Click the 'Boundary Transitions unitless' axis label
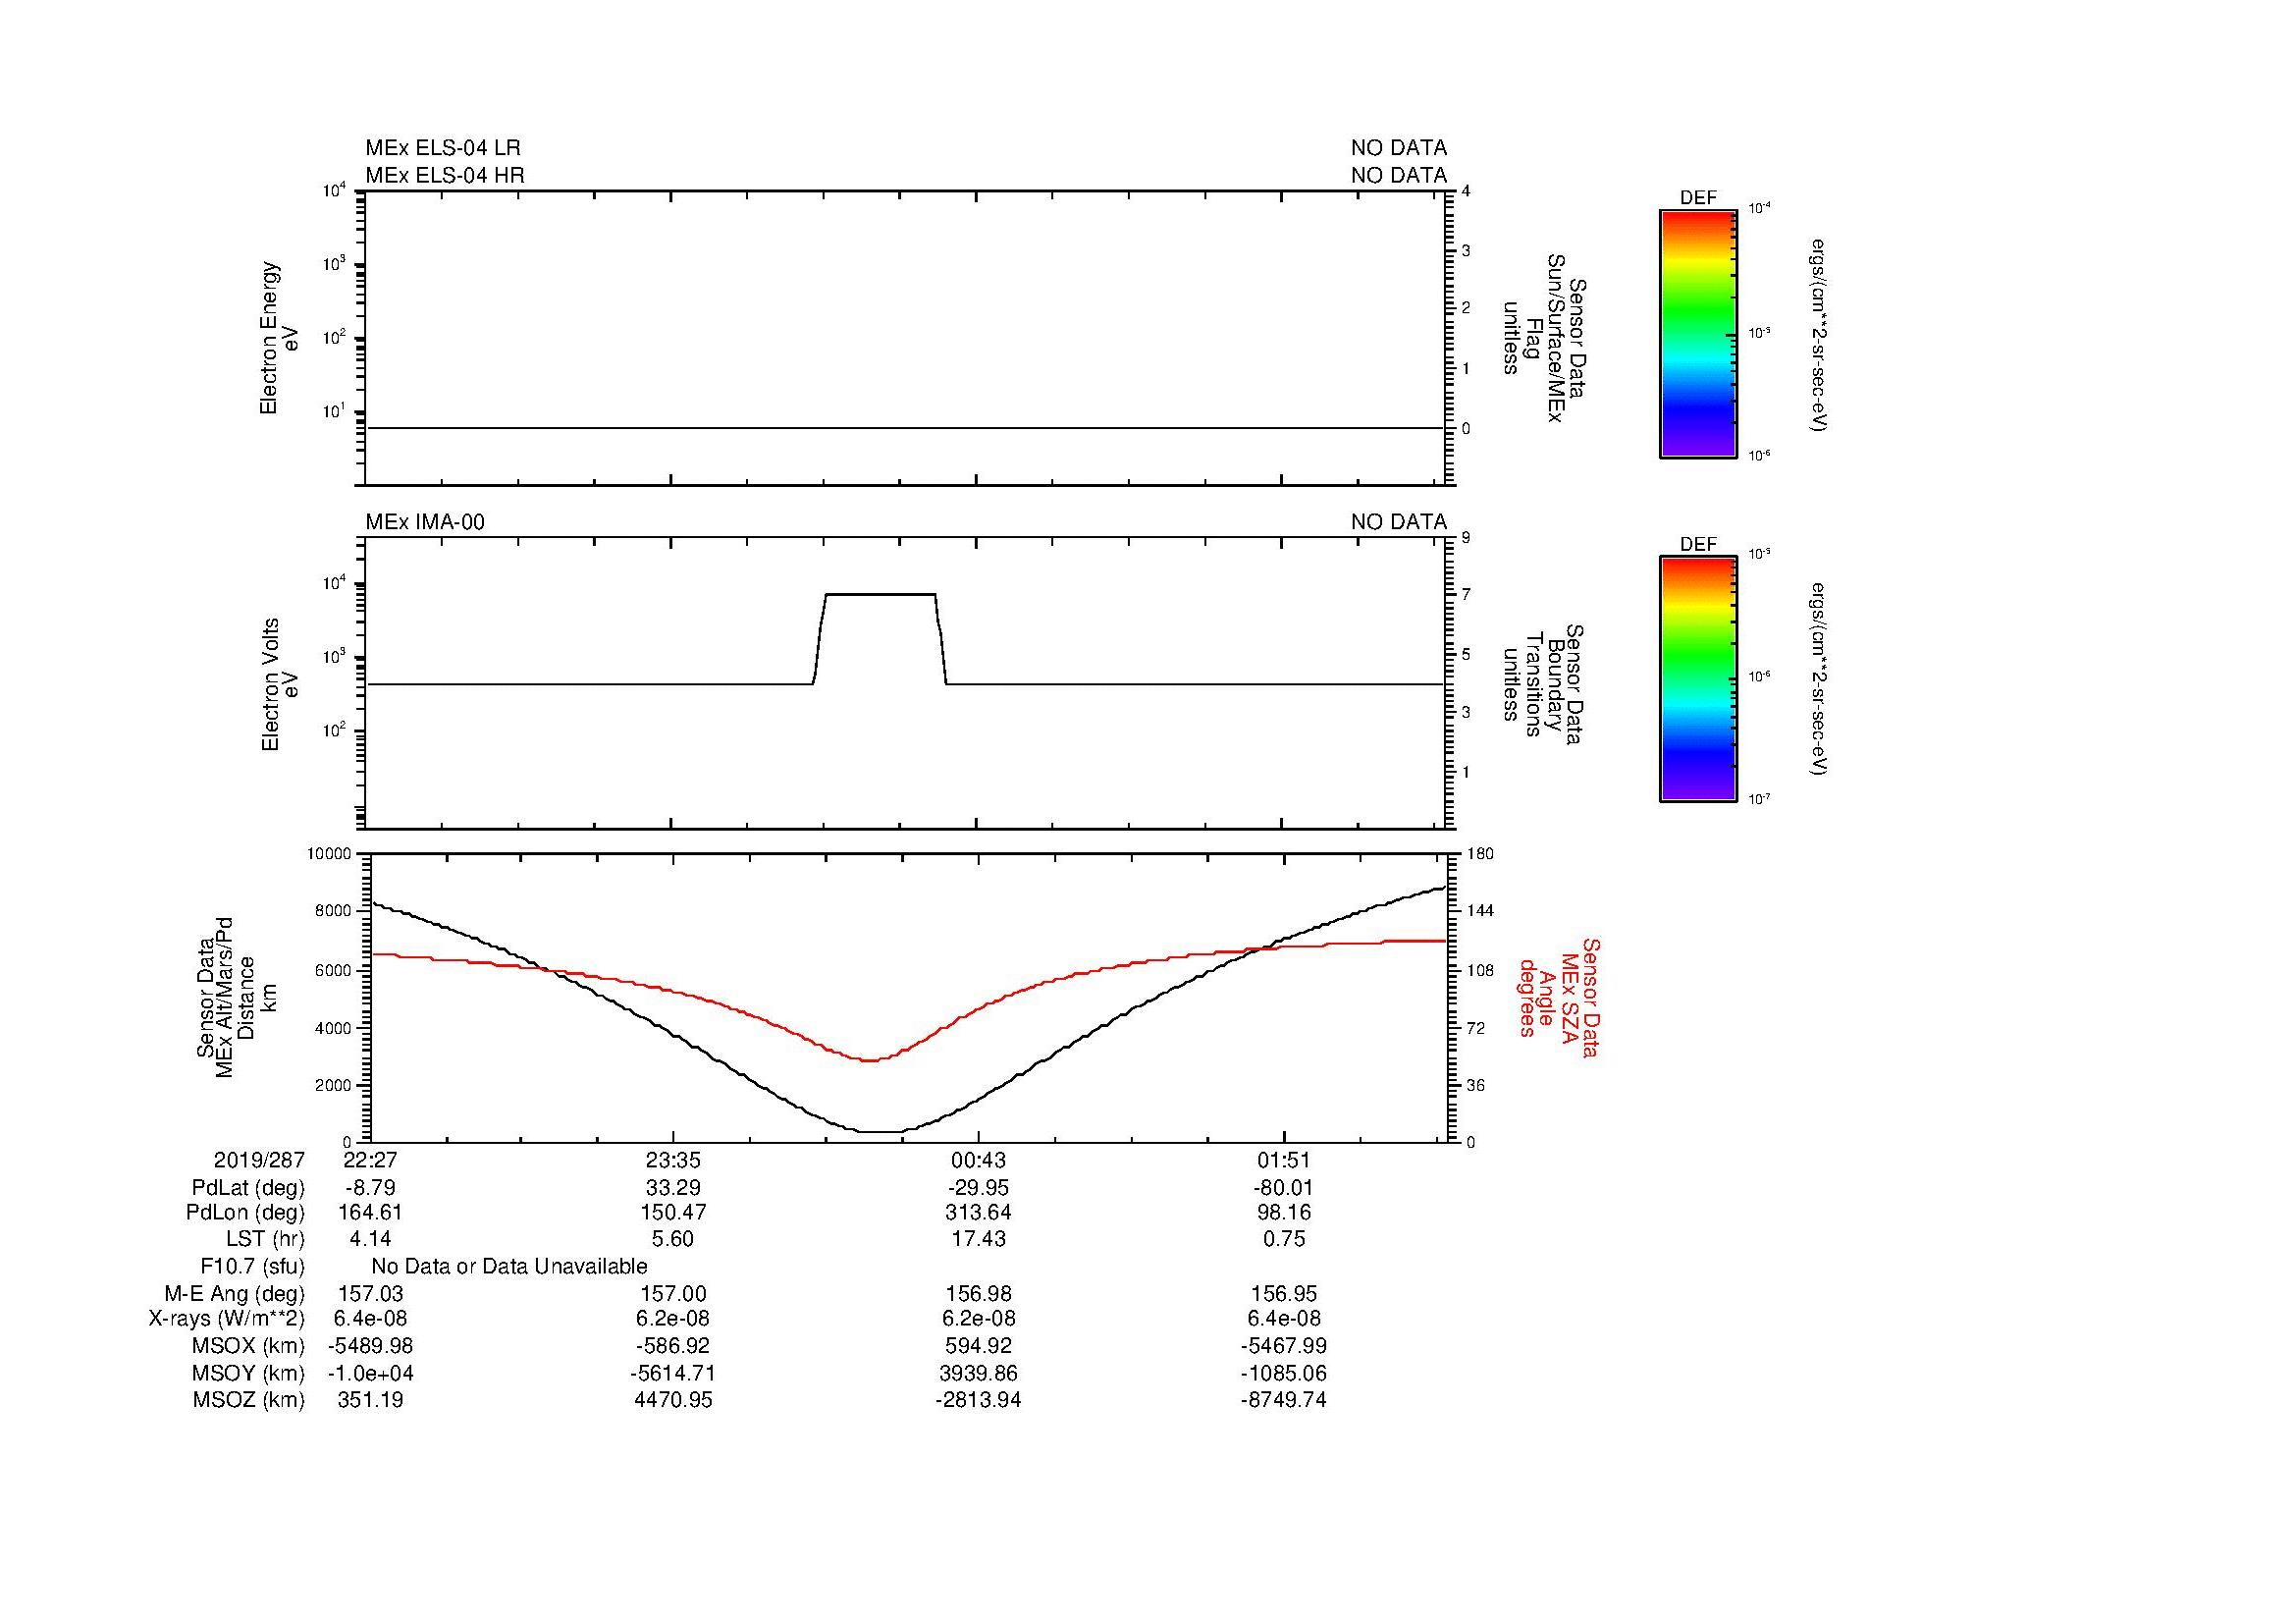 coord(1544,684)
